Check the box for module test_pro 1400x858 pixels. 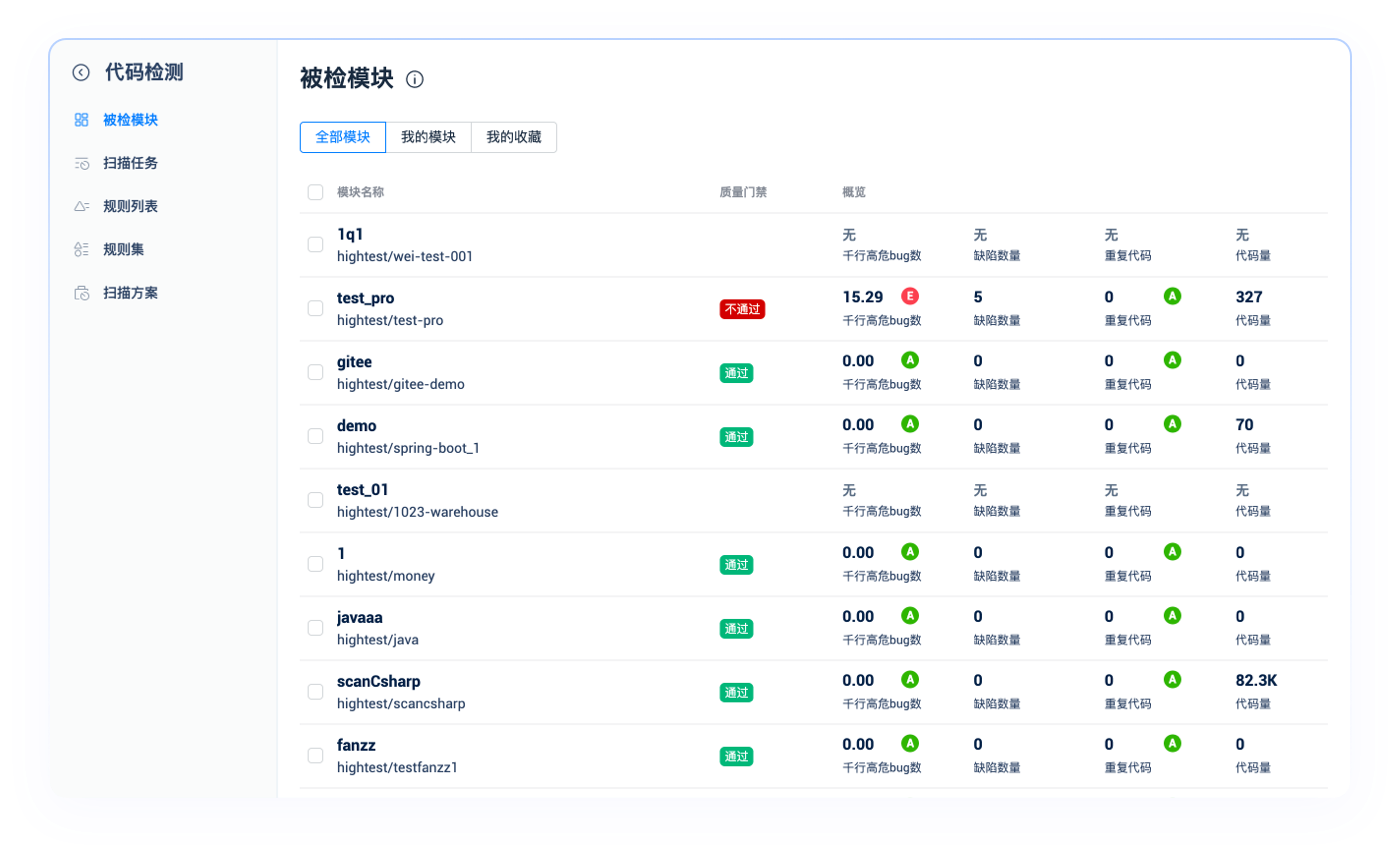tap(315, 308)
